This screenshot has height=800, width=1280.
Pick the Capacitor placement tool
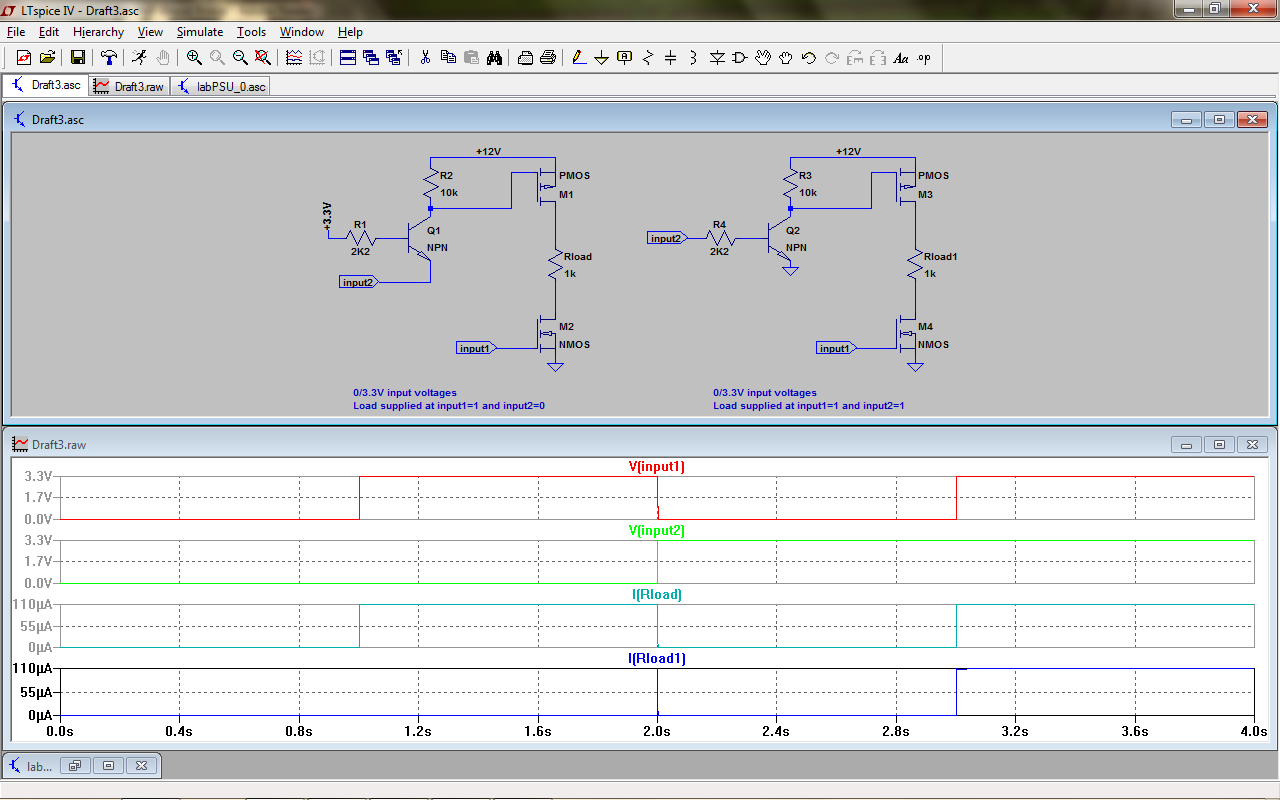click(671, 58)
